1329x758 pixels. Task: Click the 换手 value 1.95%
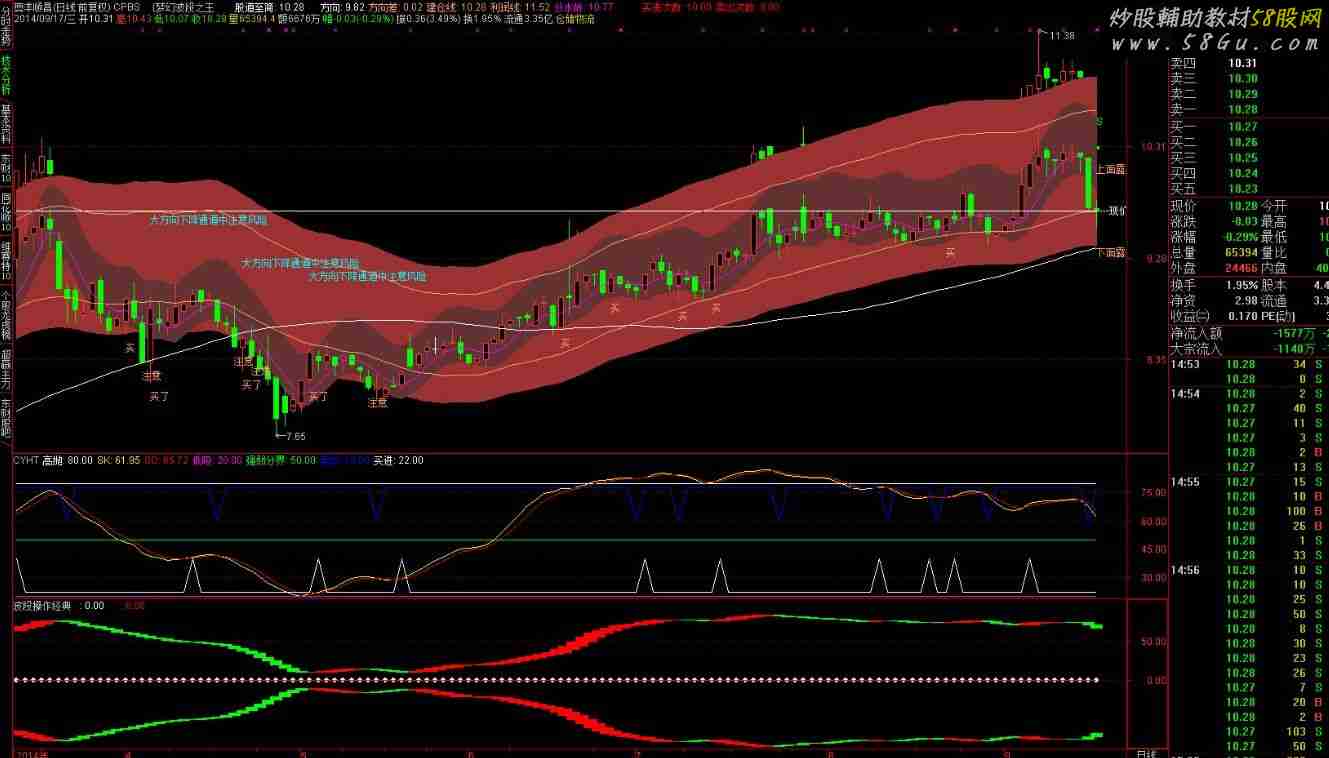pyautogui.click(x=1240, y=286)
